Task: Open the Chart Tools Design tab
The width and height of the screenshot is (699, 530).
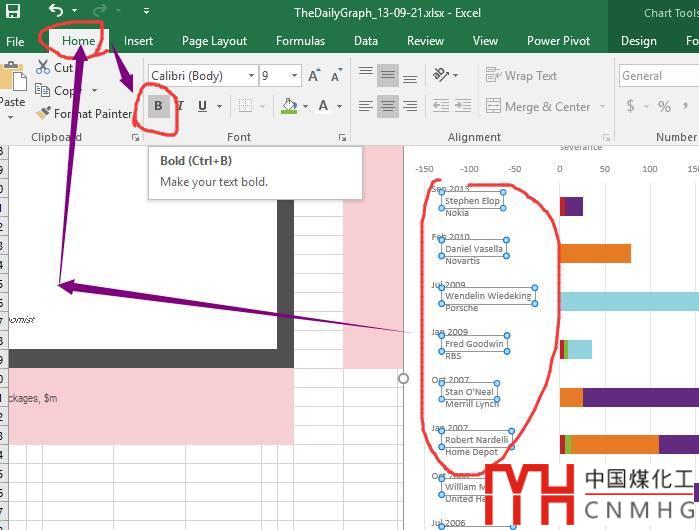Action: click(638, 41)
